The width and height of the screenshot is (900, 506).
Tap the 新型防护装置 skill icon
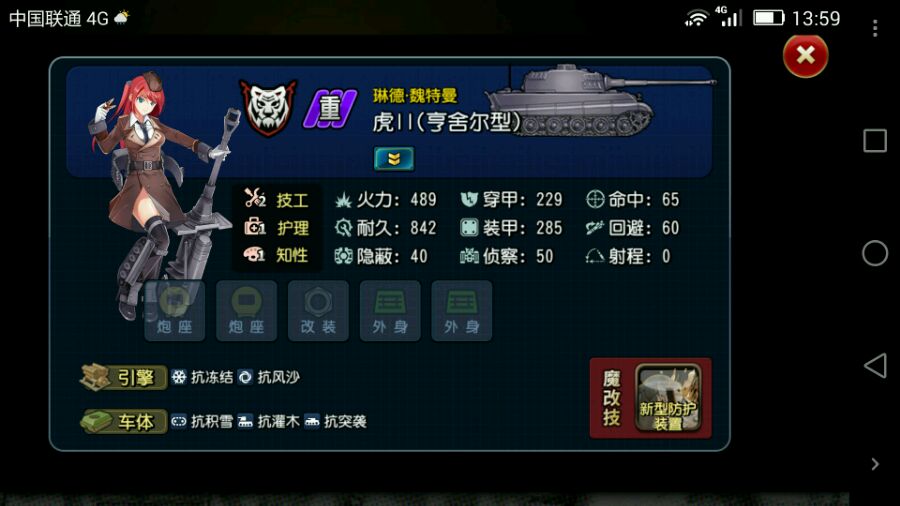click(x=668, y=398)
